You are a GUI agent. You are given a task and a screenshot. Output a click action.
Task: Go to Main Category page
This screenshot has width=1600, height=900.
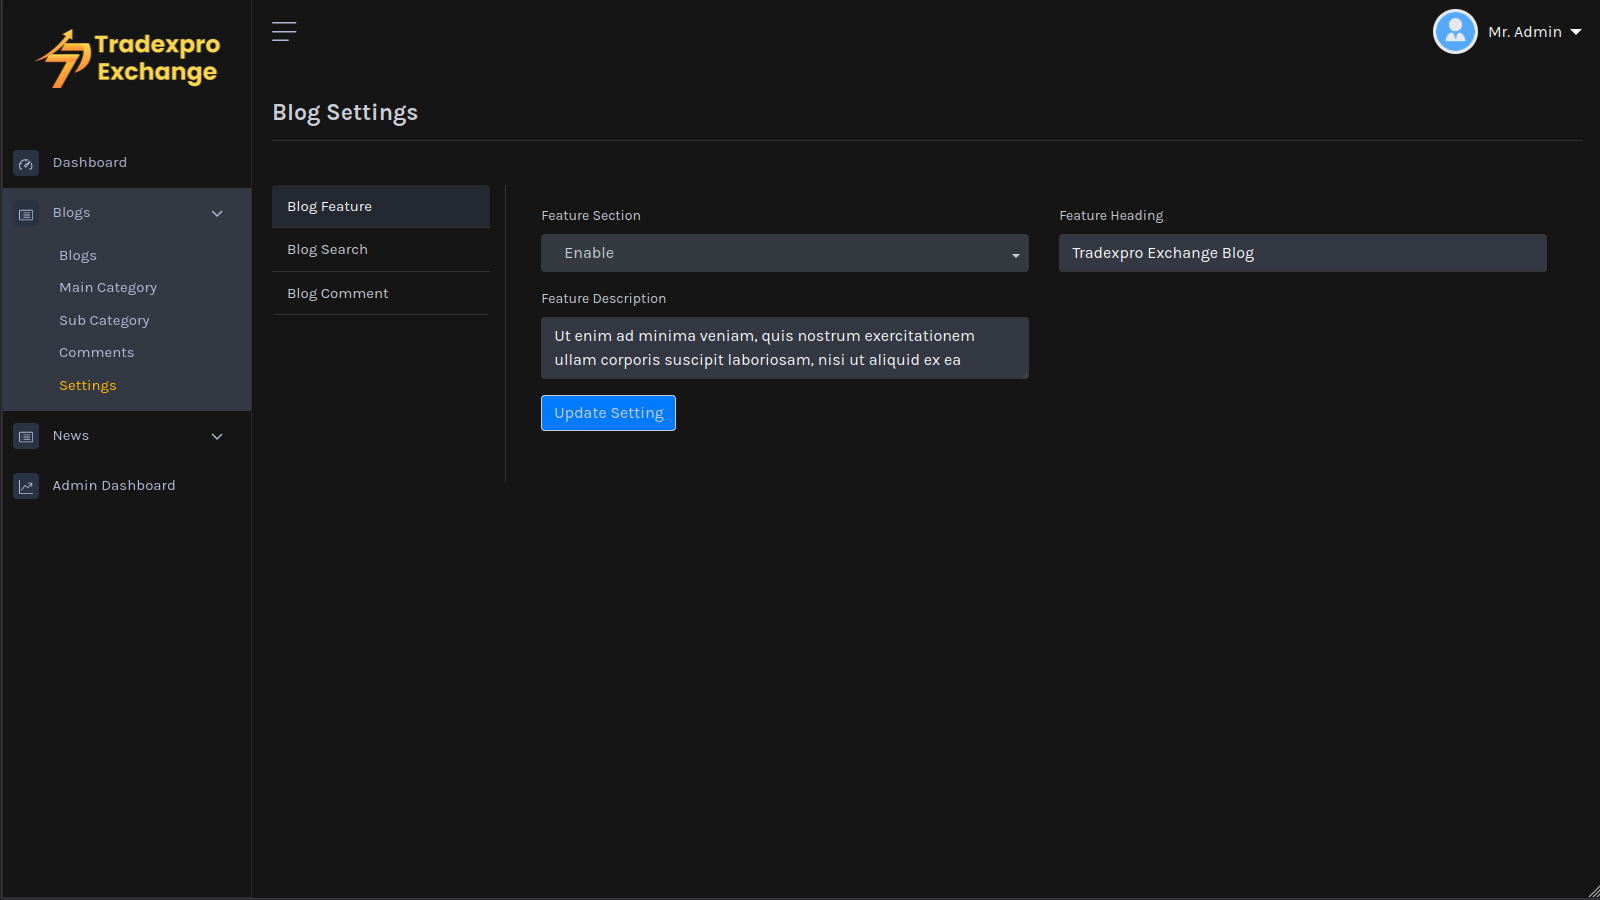click(x=108, y=288)
